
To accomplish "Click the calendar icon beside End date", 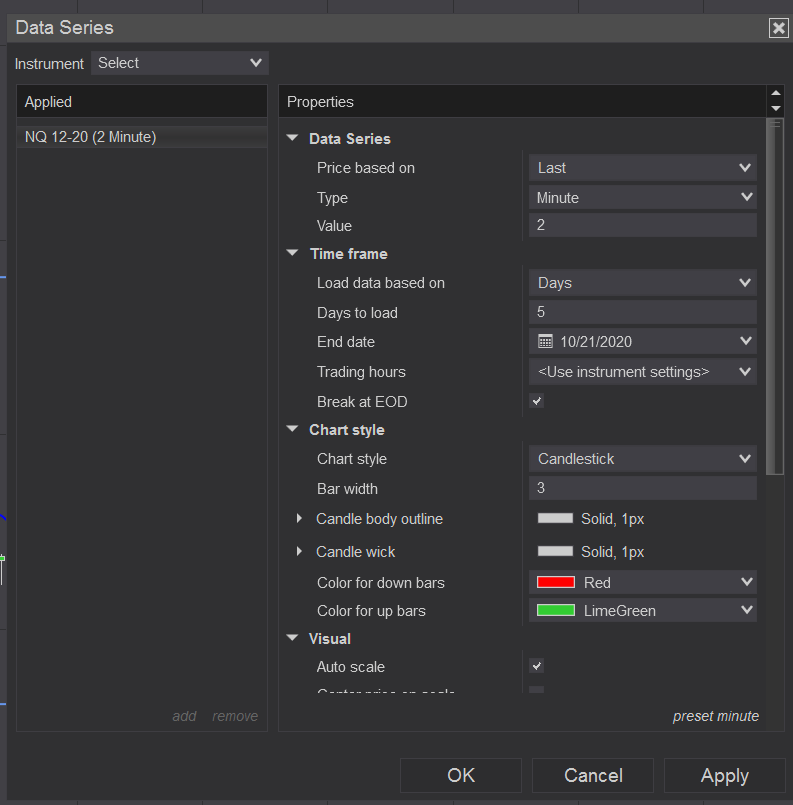I will 545,342.
